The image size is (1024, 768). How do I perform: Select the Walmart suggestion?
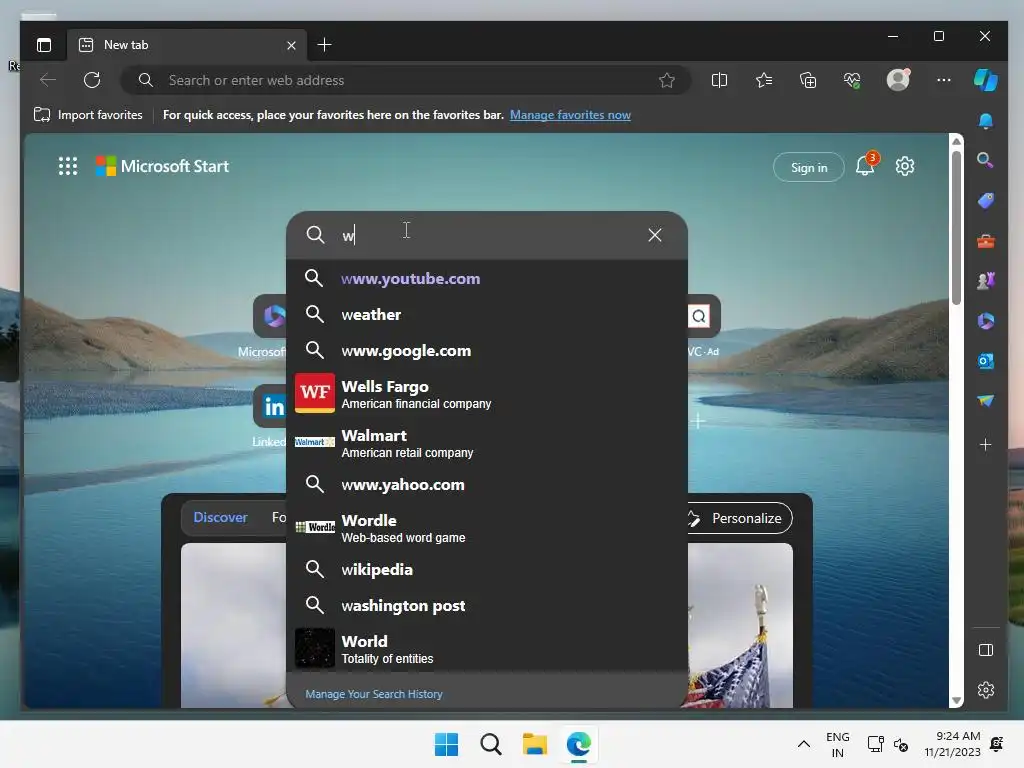487,443
